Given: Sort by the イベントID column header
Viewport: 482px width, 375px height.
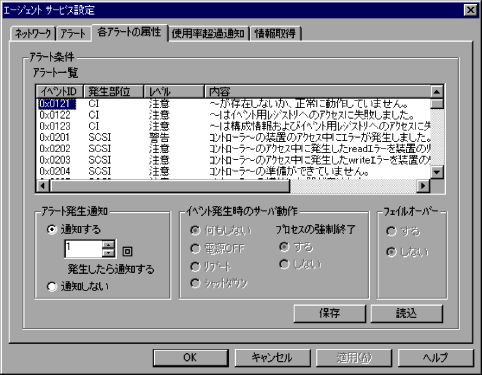Looking at the screenshot, I should (59, 91).
